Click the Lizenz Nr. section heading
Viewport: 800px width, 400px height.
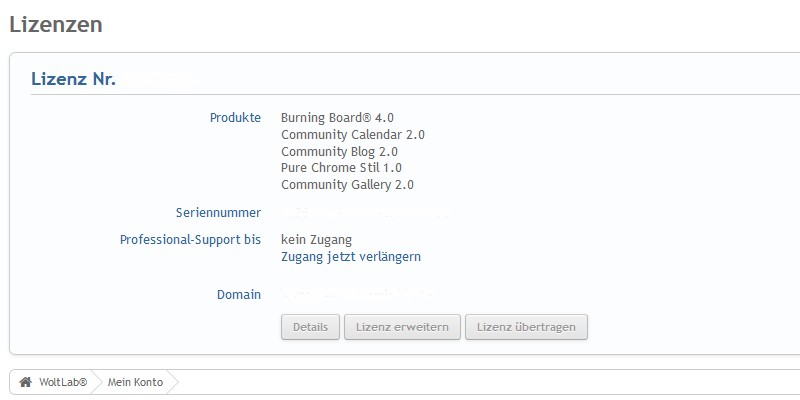(74, 79)
